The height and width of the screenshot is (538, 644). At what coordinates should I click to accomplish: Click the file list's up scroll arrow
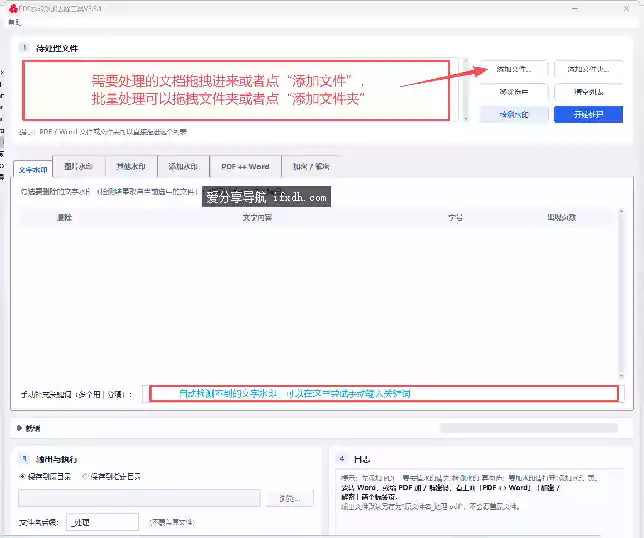click(465, 62)
